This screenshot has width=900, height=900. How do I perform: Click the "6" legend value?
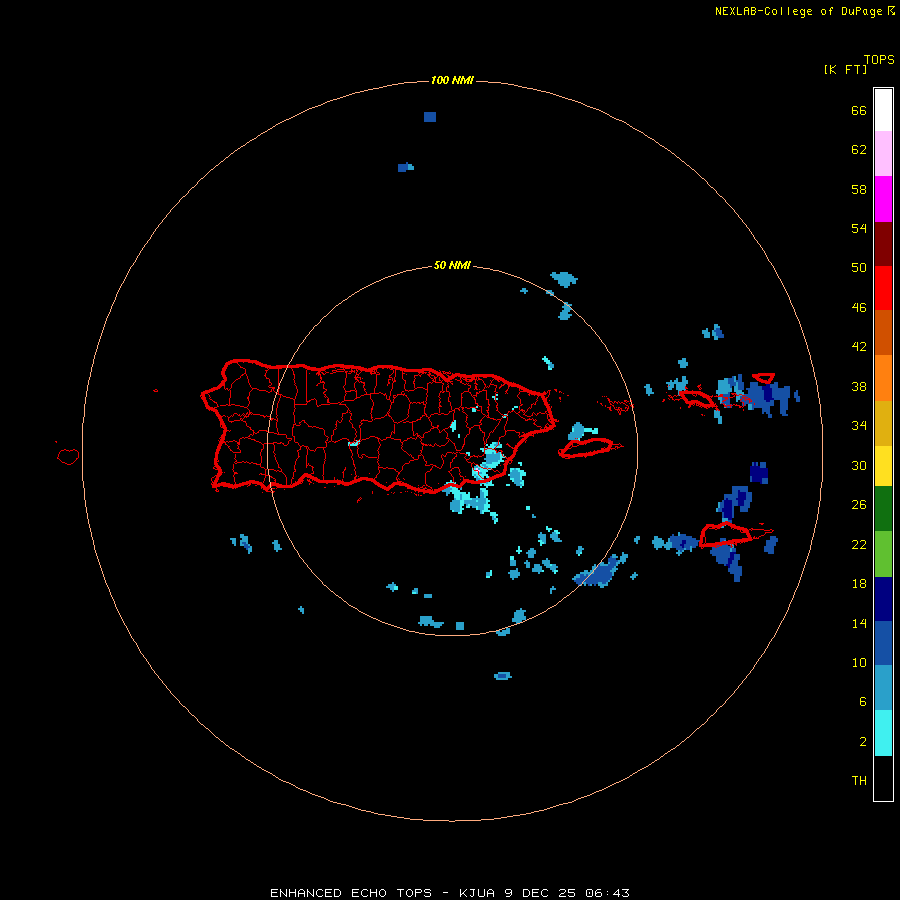(x=863, y=701)
